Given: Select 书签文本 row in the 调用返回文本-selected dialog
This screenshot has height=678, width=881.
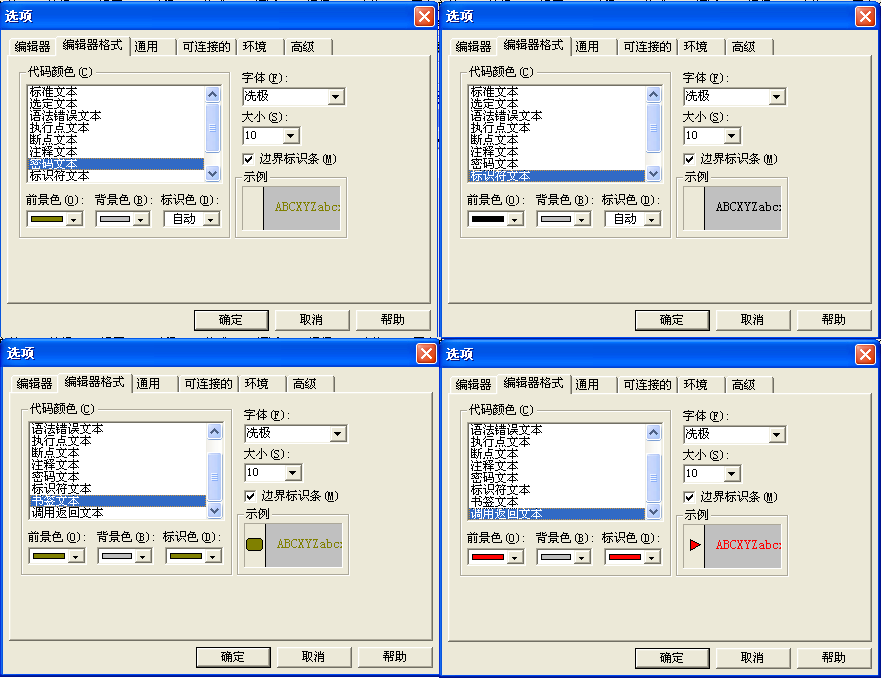Looking at the screenshot, I should [557, 502].
